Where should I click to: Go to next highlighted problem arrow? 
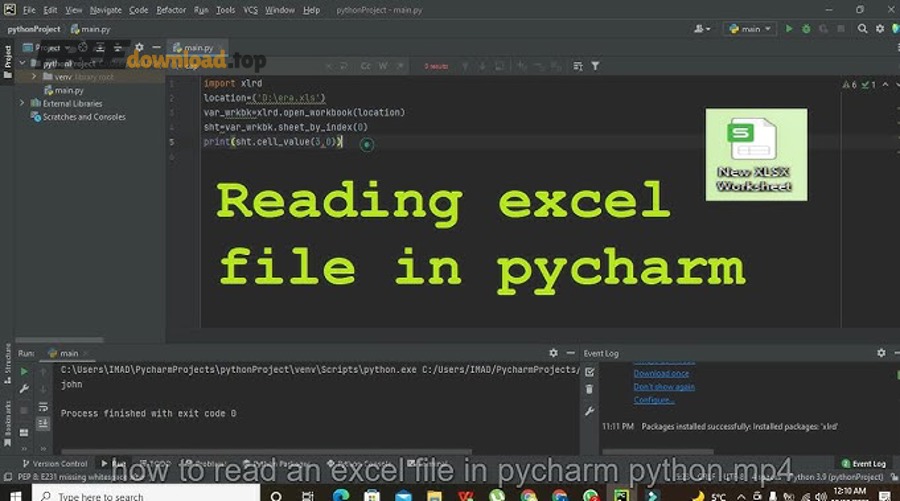tap(897, 85)
